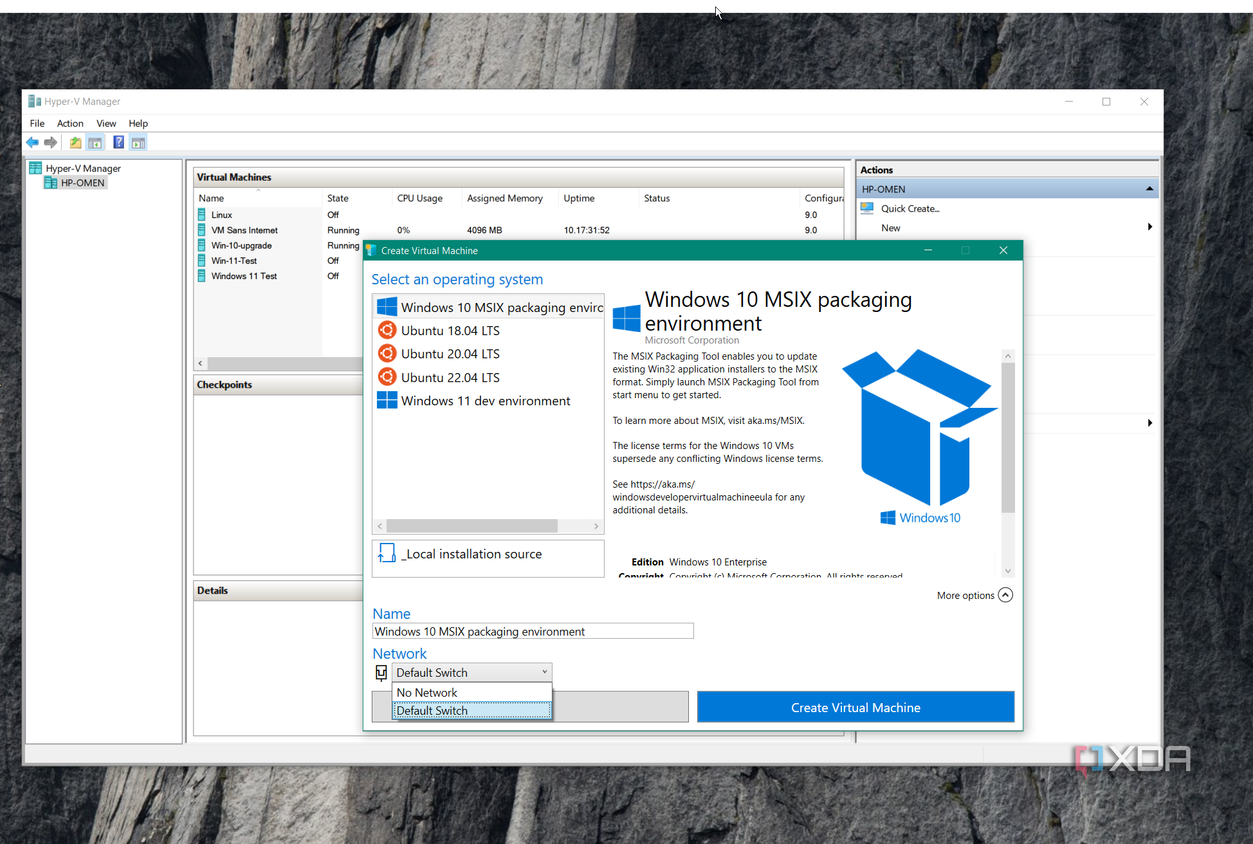Choose Default Switch from the dropdown list

471,710
